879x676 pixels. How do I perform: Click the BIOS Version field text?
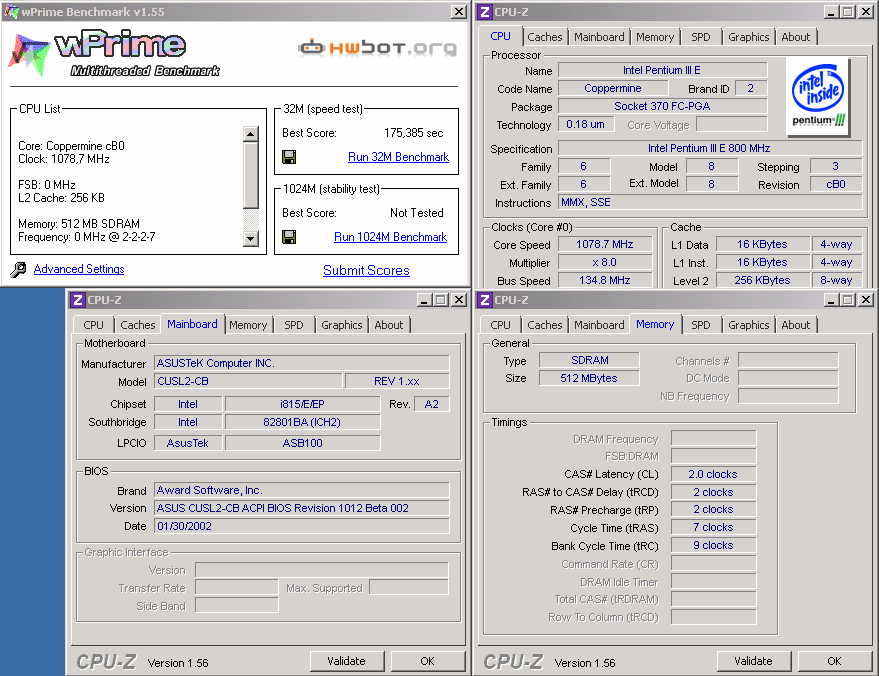pyautogui.click(x=302, y=508)
